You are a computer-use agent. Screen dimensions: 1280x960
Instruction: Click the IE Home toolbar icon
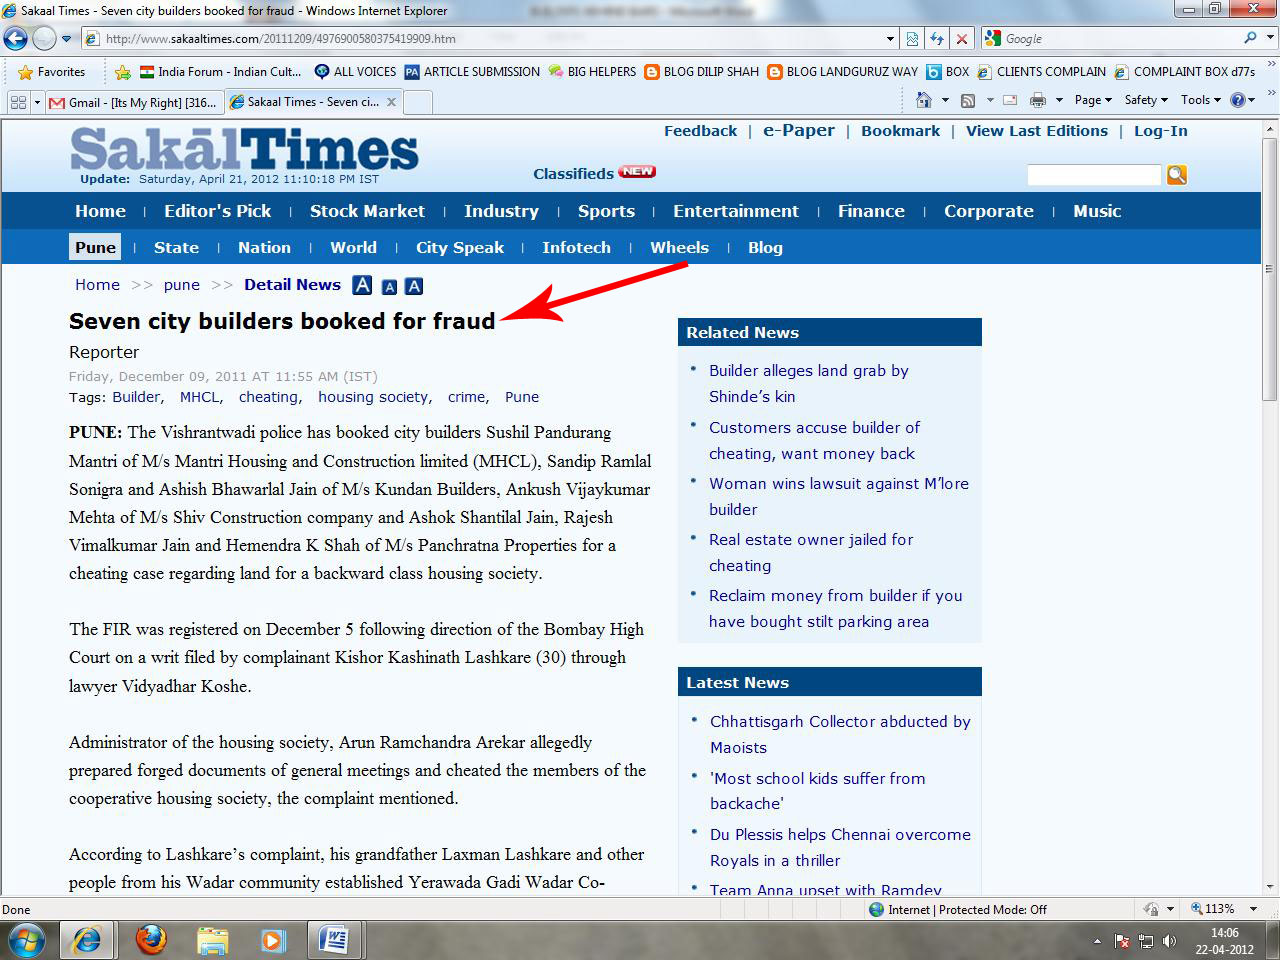tap(924, 100)
